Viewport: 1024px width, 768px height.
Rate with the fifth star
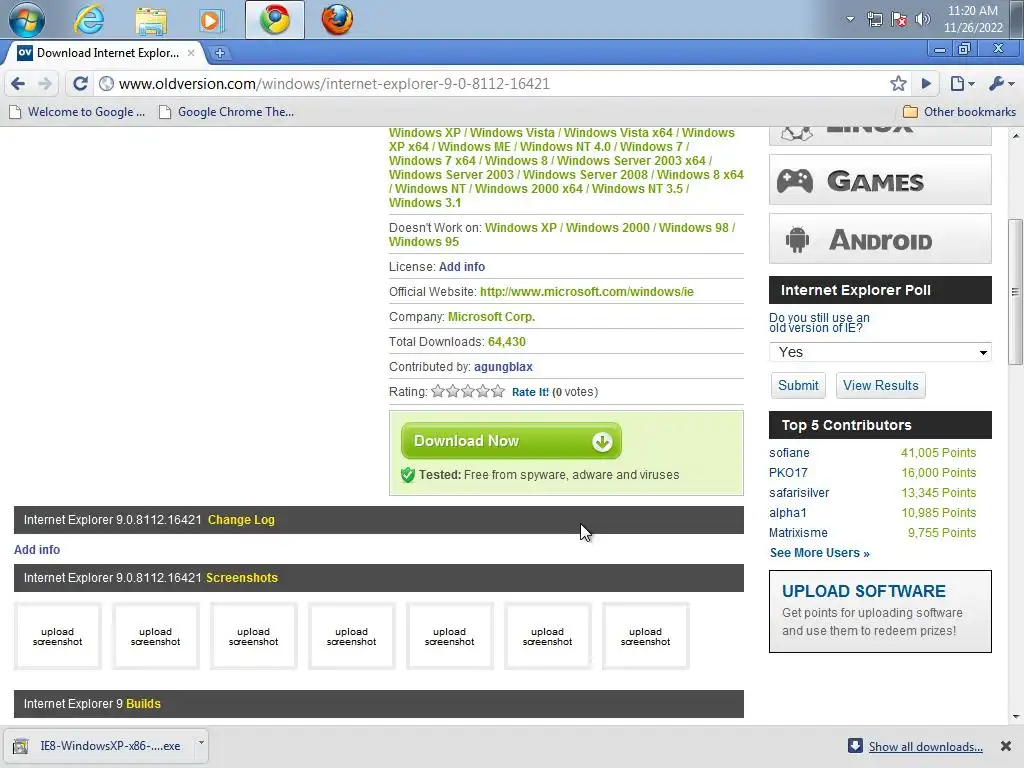pyautogui.click(x=498, y=391)
